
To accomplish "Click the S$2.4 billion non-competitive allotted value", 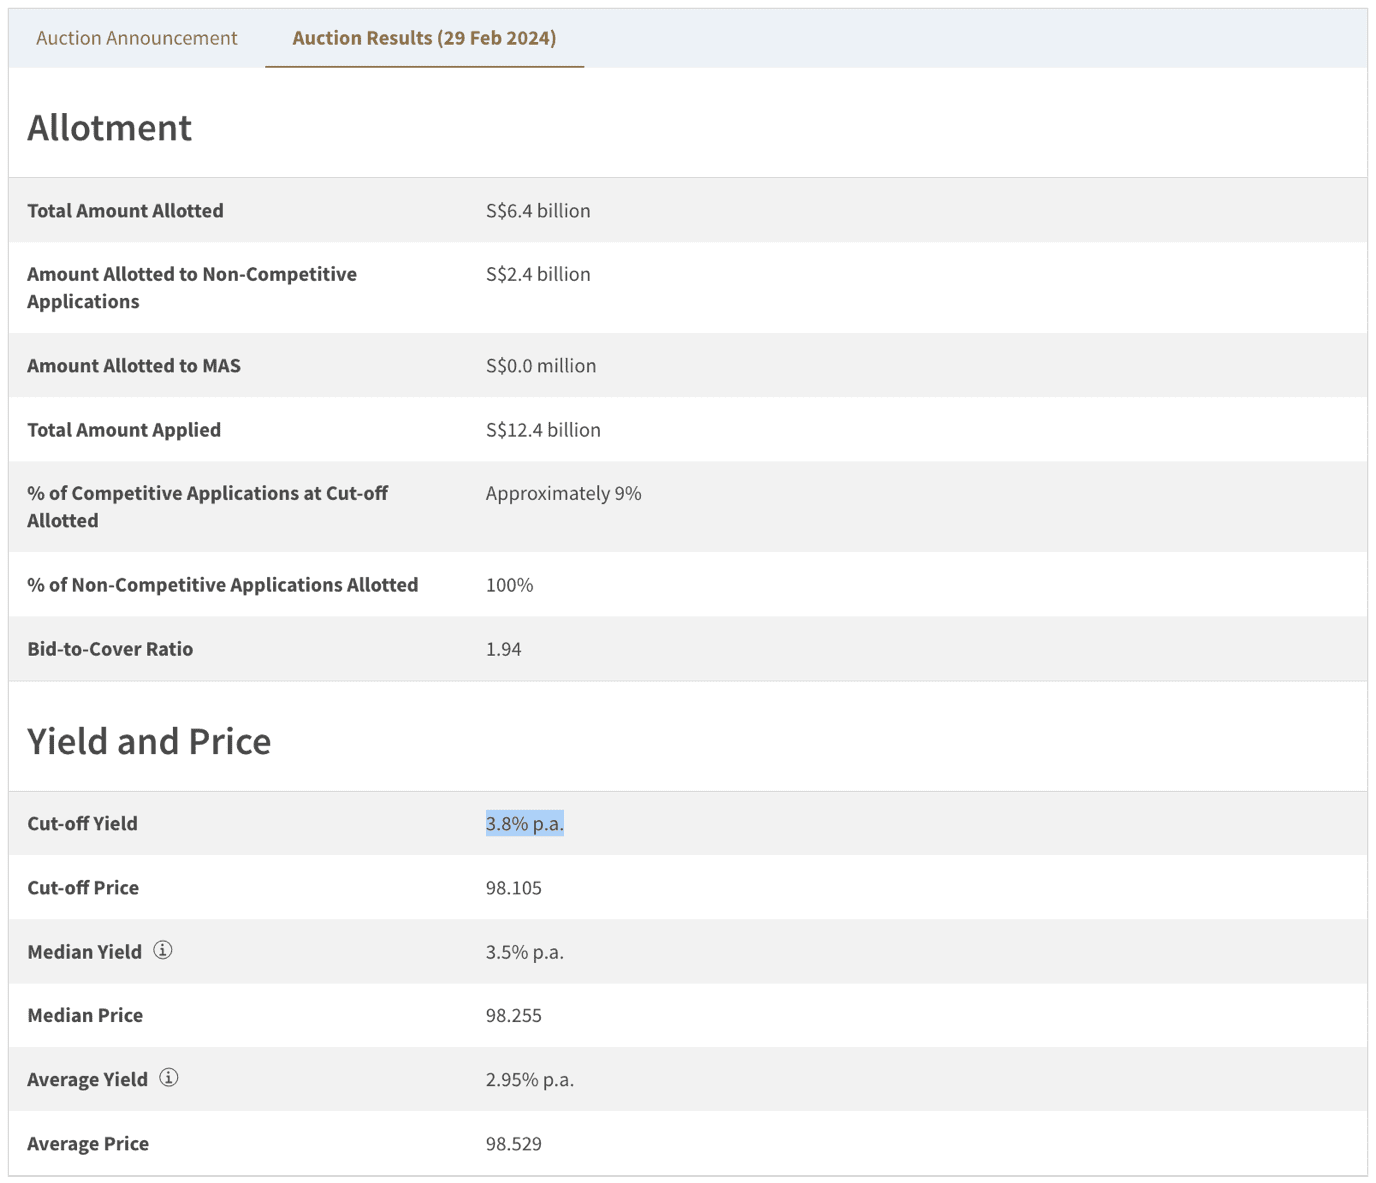I will coord(538,274).
